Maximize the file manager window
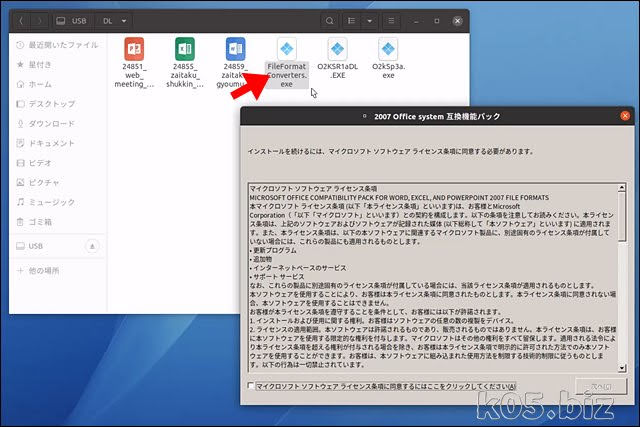Image resolution: width=640 pixels, height=427 pixels. point(436,21)
